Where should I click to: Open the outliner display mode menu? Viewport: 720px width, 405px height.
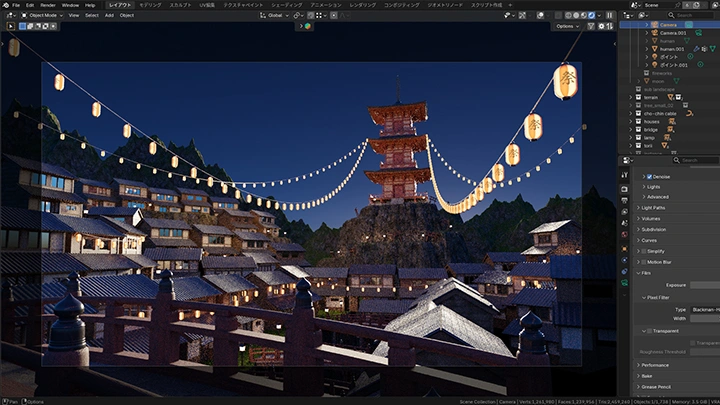click(x=643, y=15)
